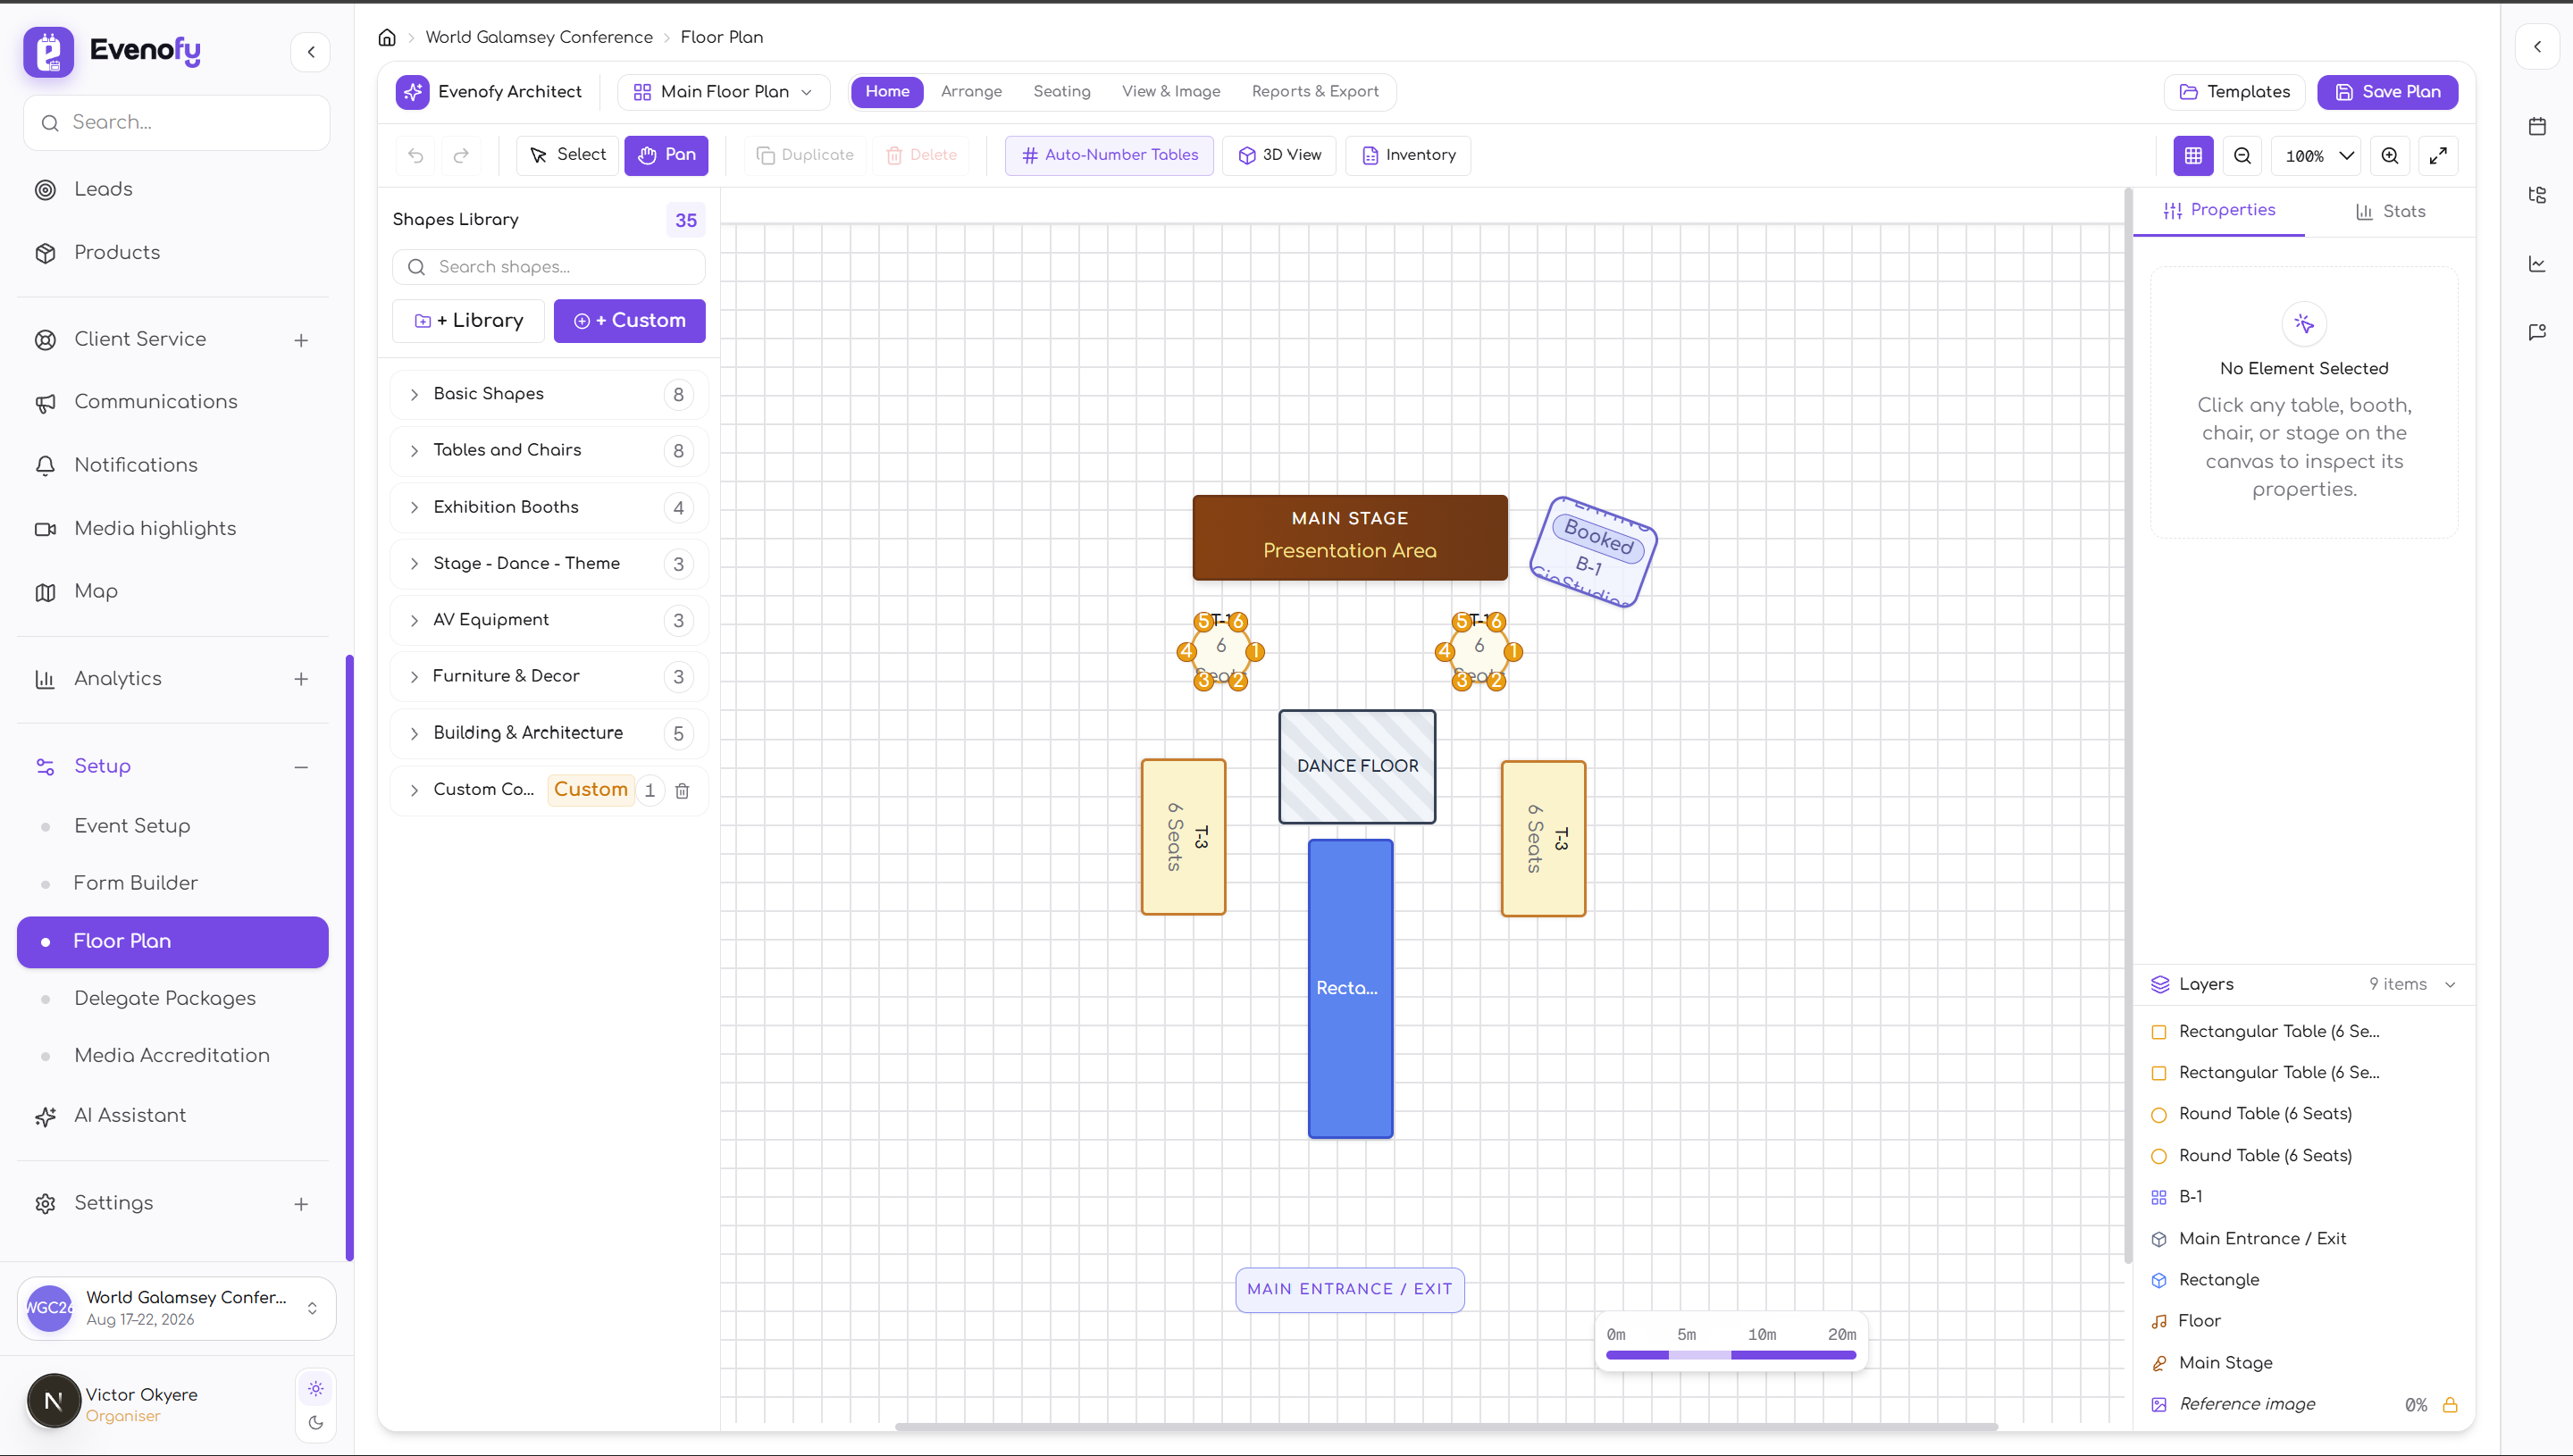The width and height of the screenshot is (2573, 1456).
Task: Switch to the Arrange tab
Action: coord(971,92)
